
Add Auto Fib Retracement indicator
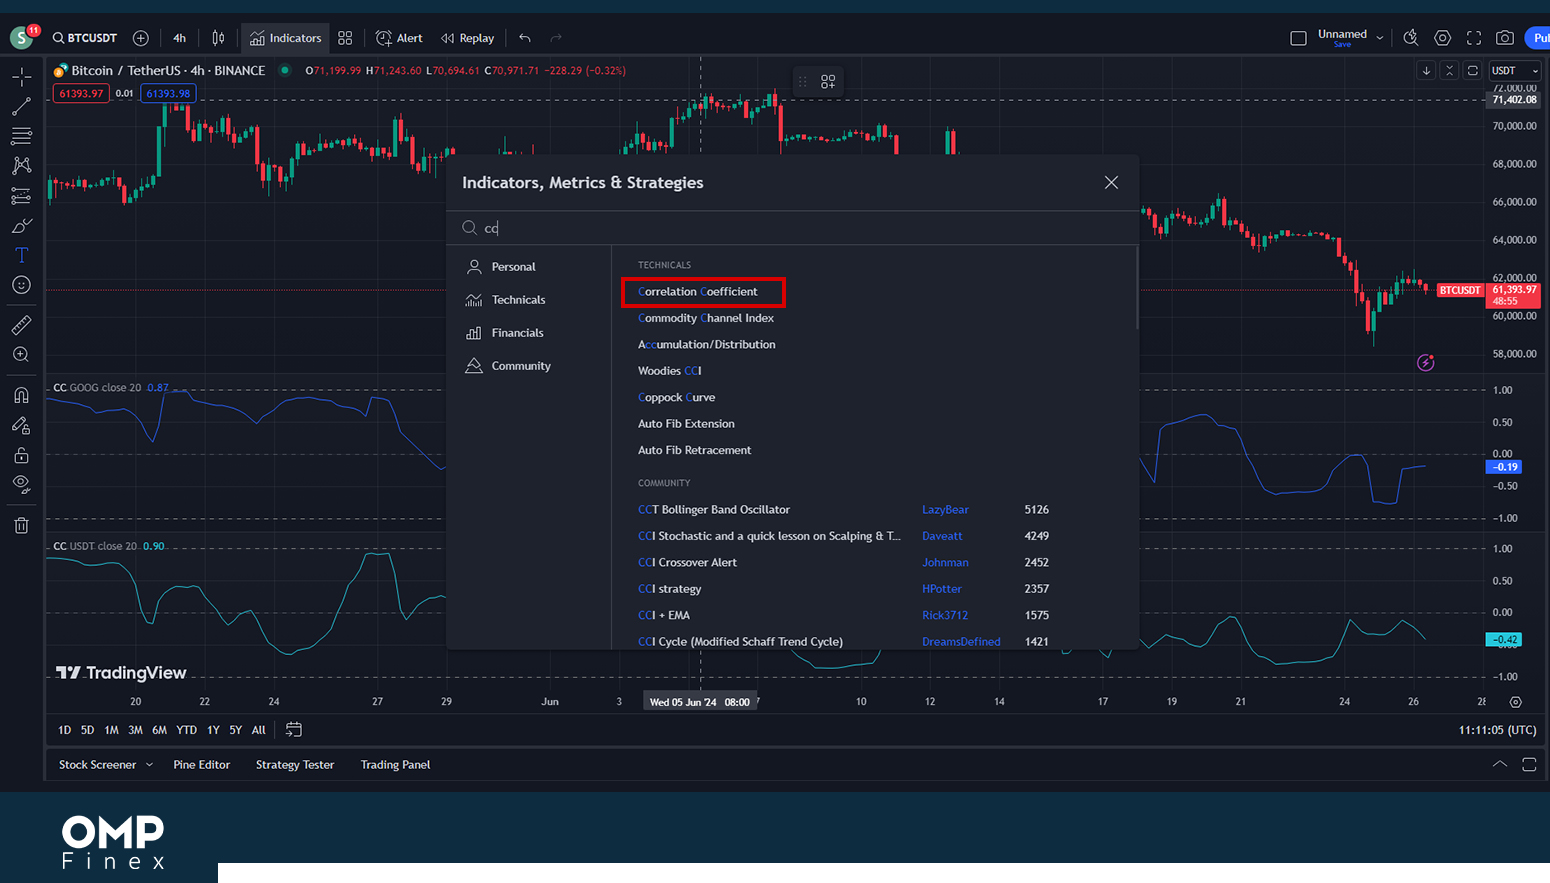click(695, 450)
